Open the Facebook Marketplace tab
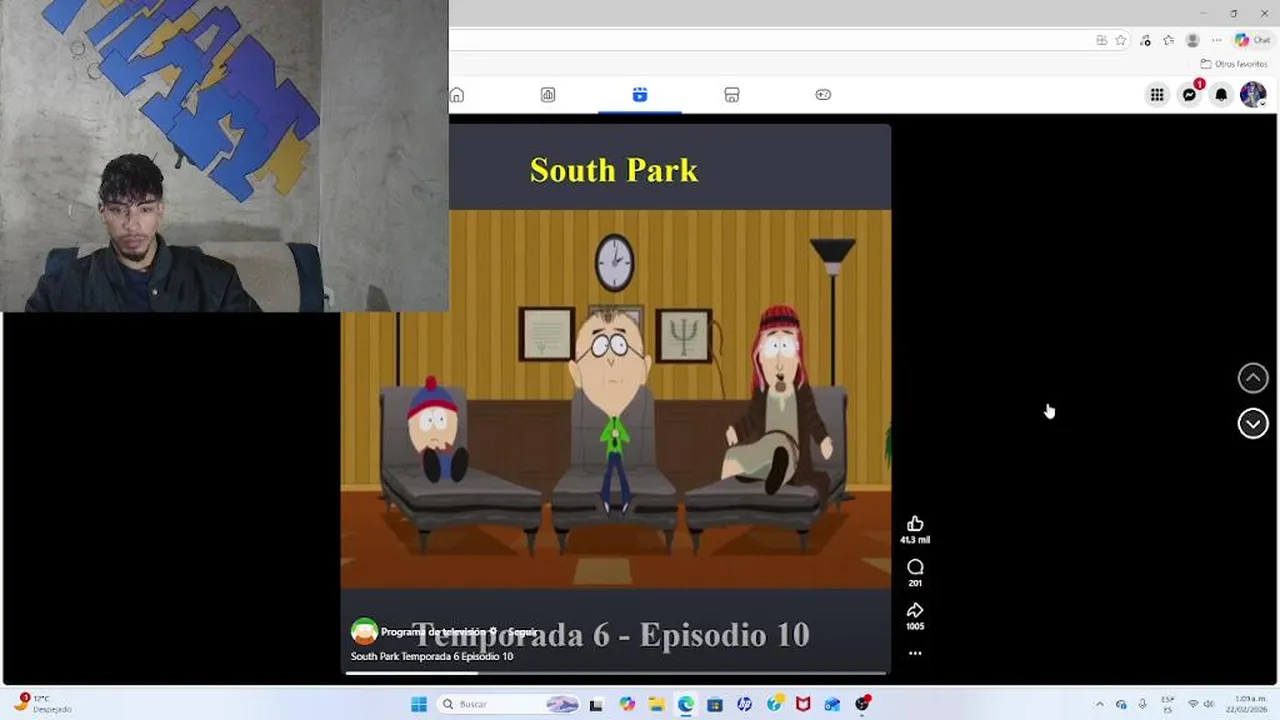1280x720 pixels. coord(732,95)
